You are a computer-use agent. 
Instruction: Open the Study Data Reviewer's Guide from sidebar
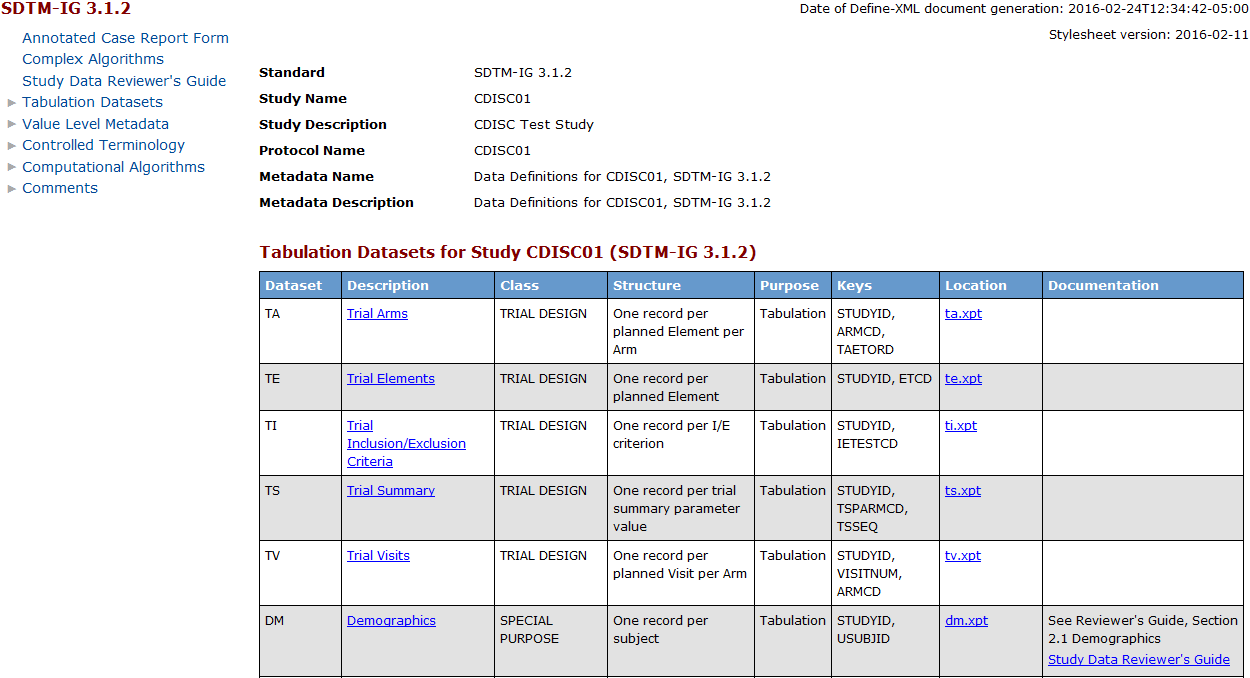(x=123, y=81)
